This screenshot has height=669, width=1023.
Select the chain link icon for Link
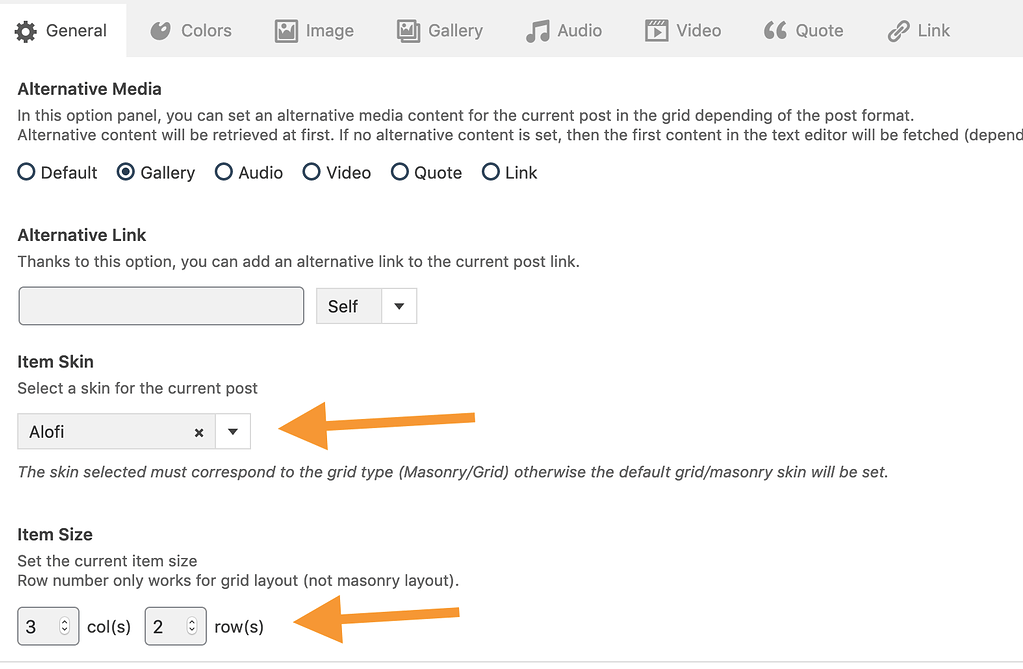coord(897,30)
